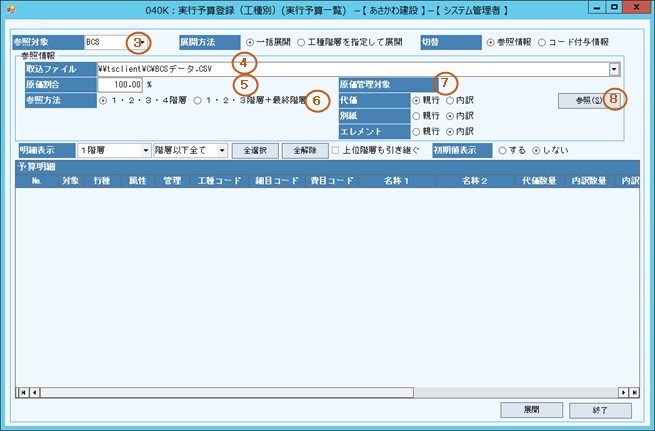Image resolution: width=655 pixels, height=431 pixels.
Task: Click the scroll-right arrow under the grid
Action: click(625, 391)
